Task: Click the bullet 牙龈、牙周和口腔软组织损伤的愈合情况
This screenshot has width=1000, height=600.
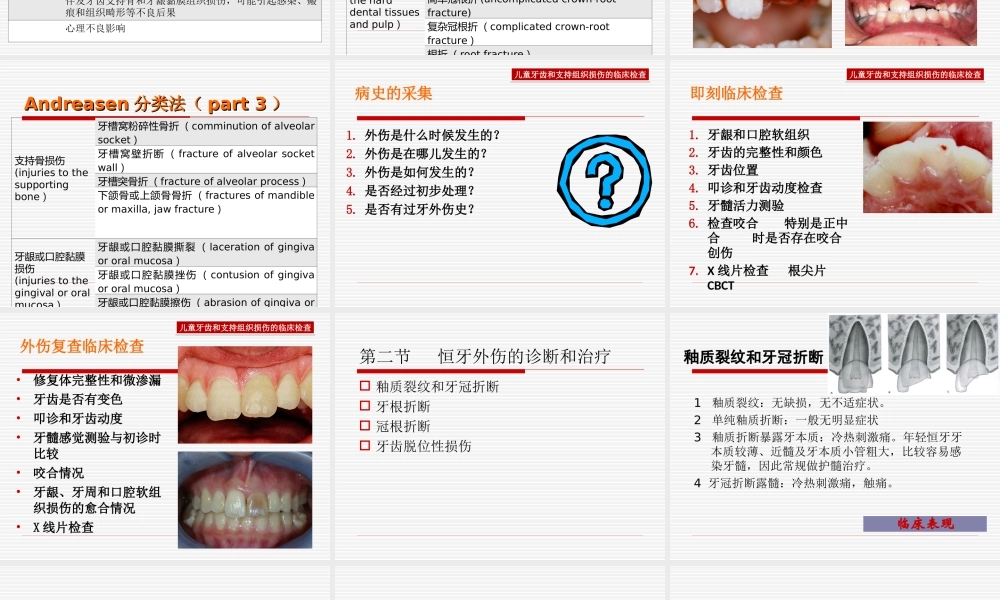Action: 97,500
